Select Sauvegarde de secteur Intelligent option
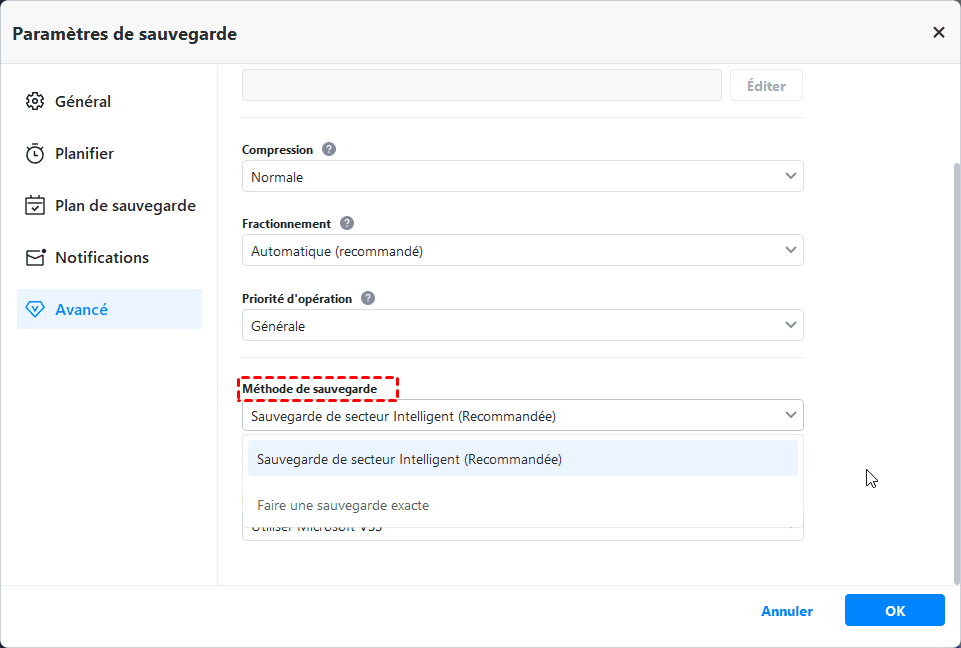Viewport: 961px width, 648px height. (522, 459)
